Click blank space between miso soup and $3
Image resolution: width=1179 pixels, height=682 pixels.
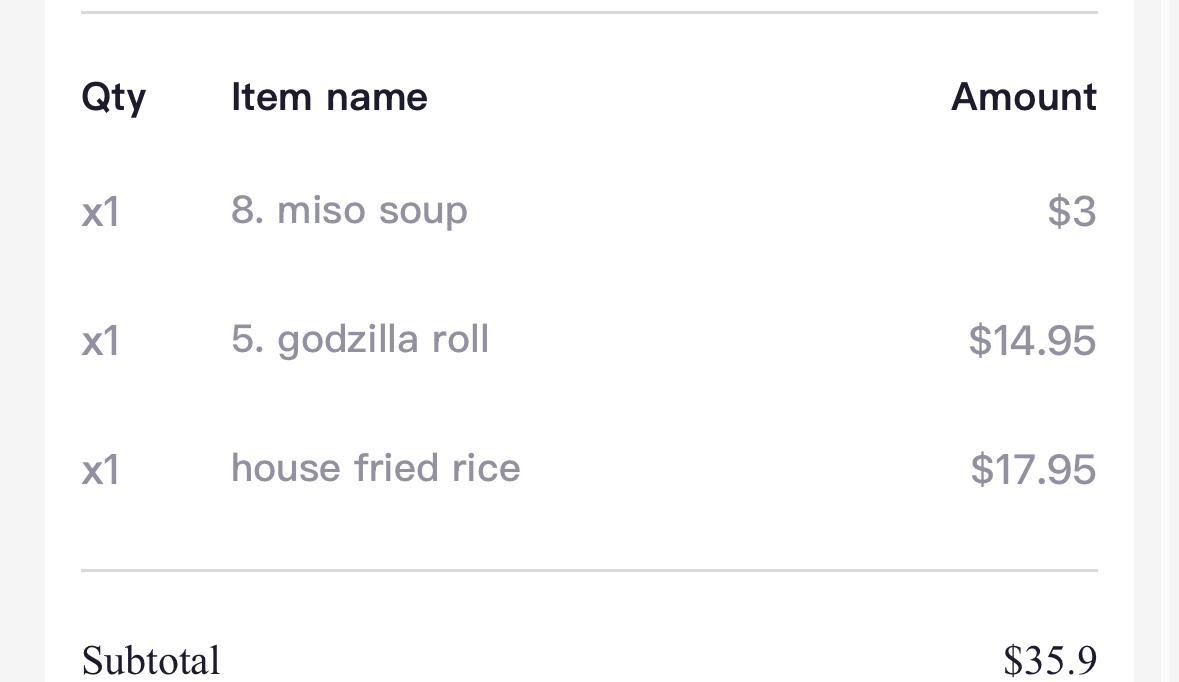750,212
